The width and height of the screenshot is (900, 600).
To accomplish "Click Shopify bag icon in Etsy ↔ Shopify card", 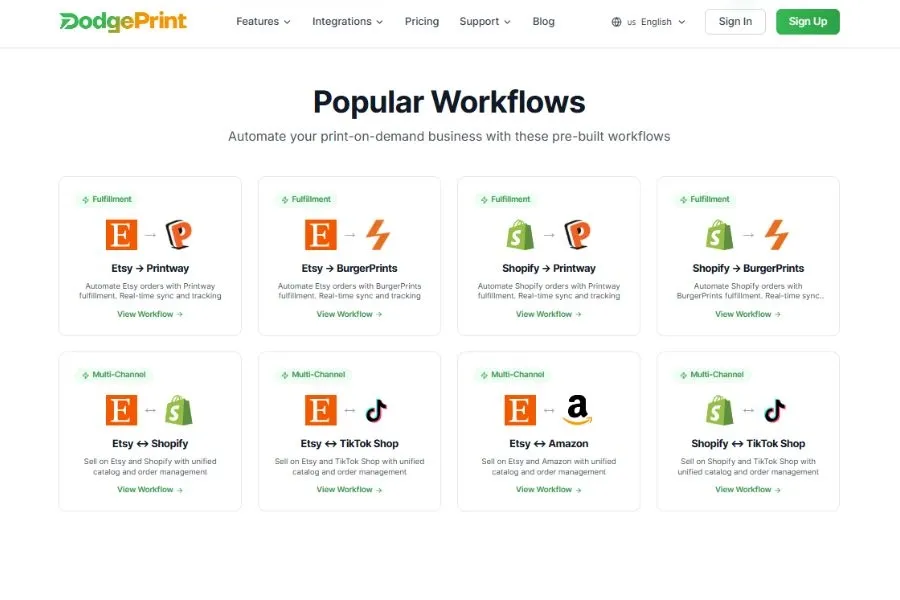I will pos(179,410).
